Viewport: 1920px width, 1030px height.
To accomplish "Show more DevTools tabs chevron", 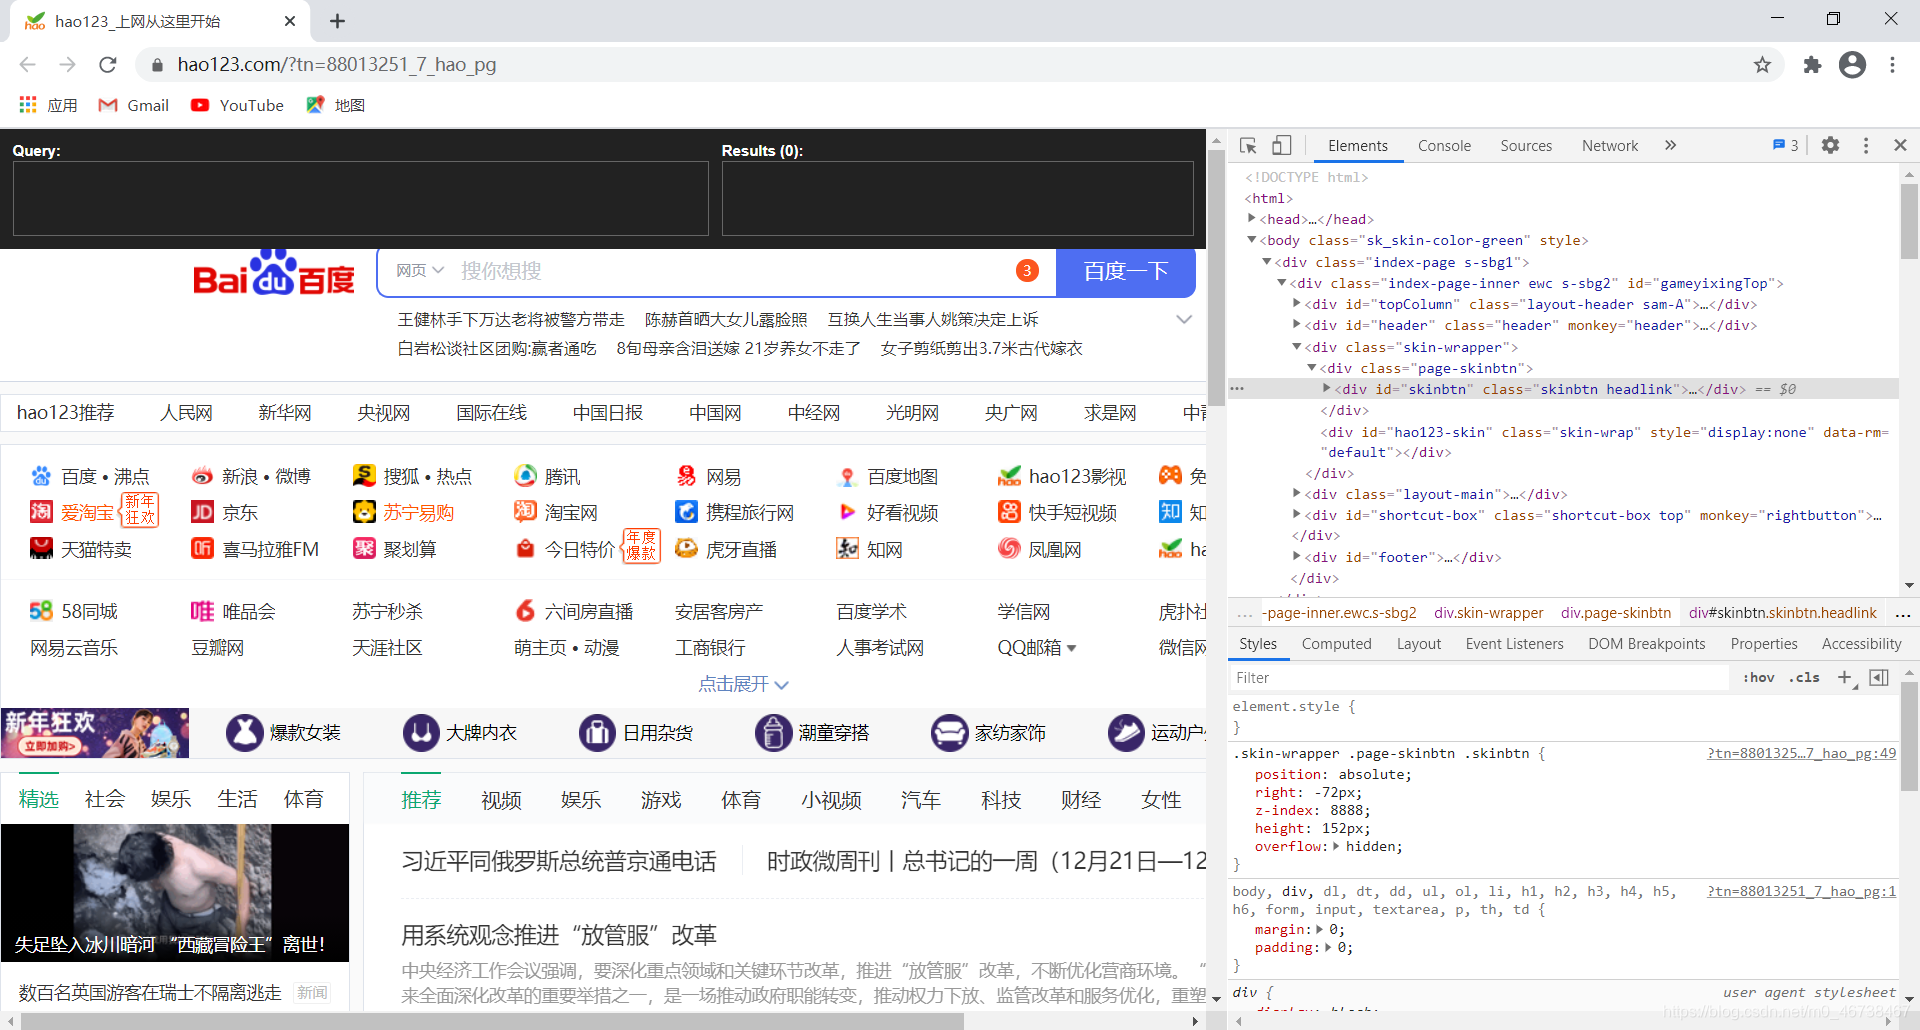I will point(1670,146).
